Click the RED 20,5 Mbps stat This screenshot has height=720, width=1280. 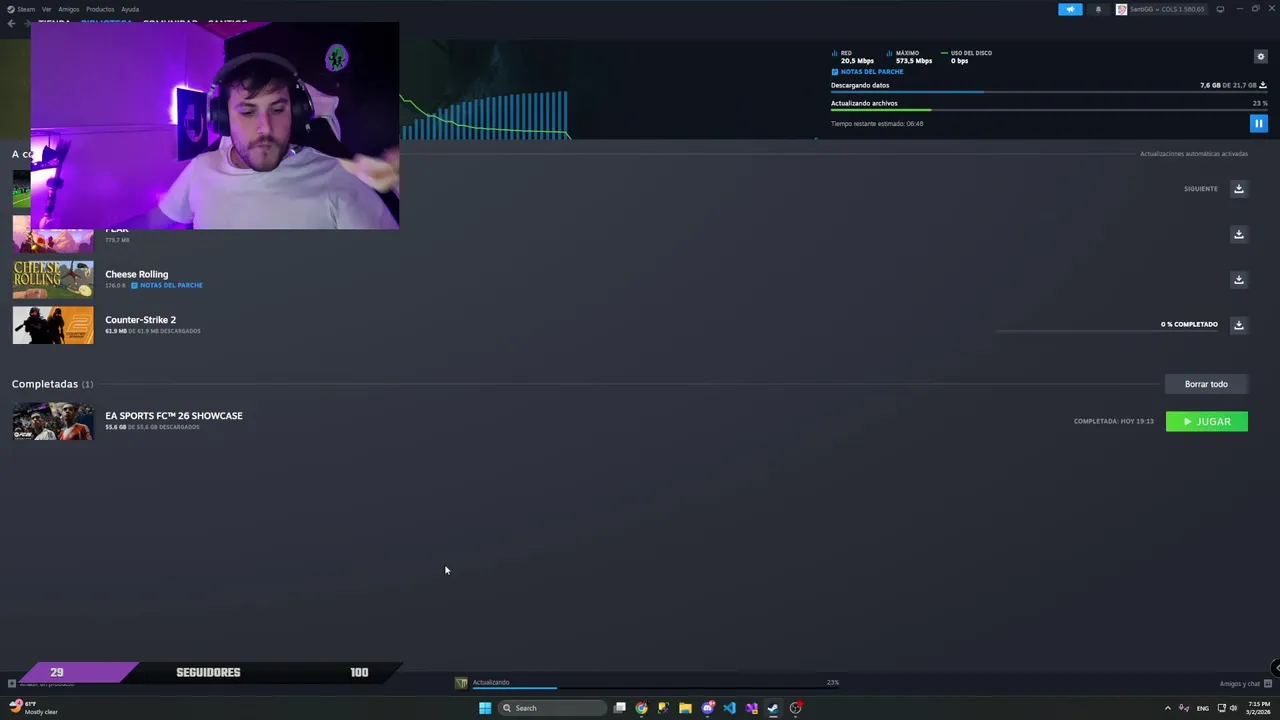(852, 57)
